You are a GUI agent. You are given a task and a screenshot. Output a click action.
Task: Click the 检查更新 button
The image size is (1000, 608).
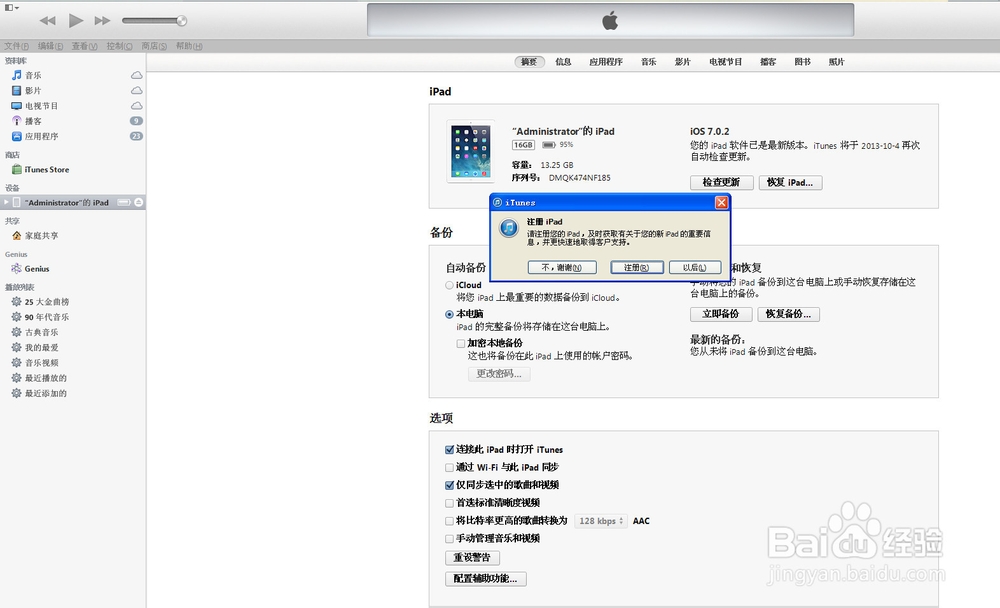tap(721, 182)
